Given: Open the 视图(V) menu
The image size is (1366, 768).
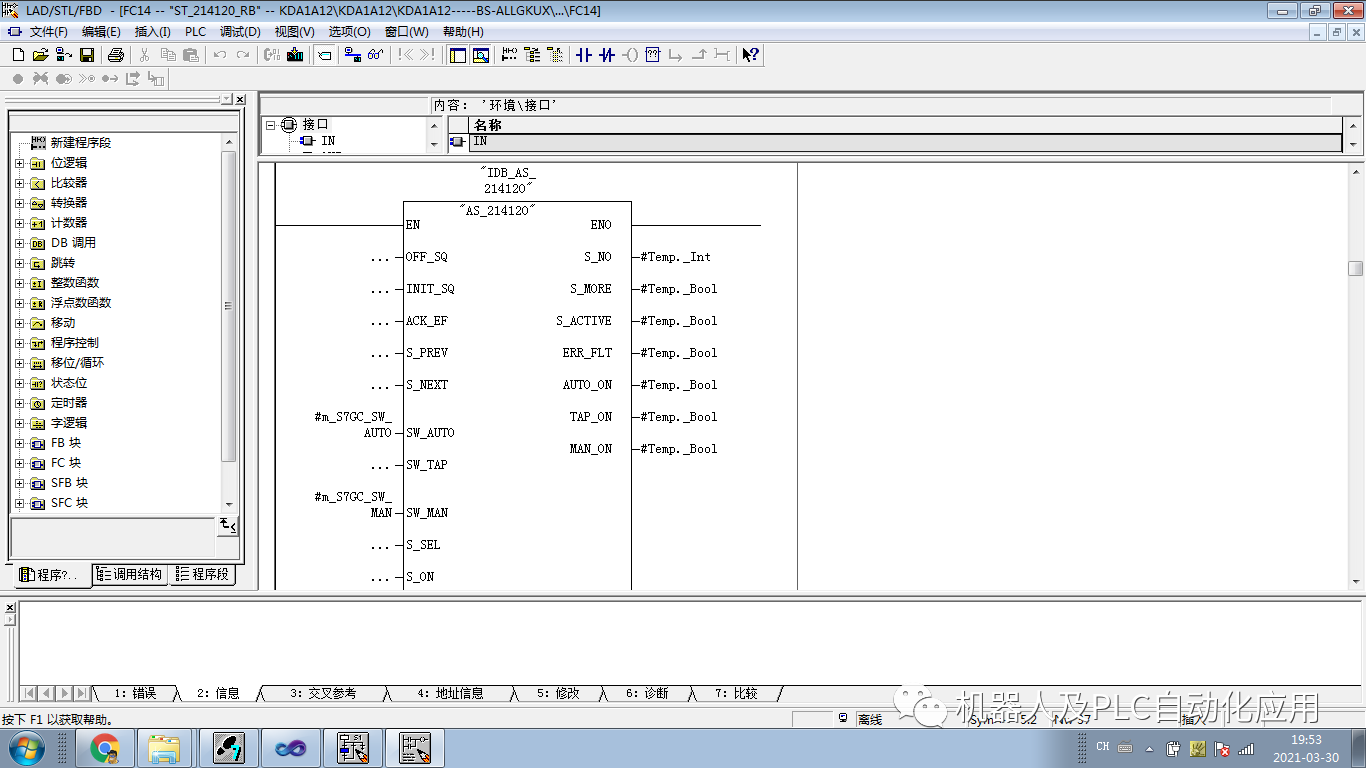Looking at the screenshot, I should pos(295,32).
